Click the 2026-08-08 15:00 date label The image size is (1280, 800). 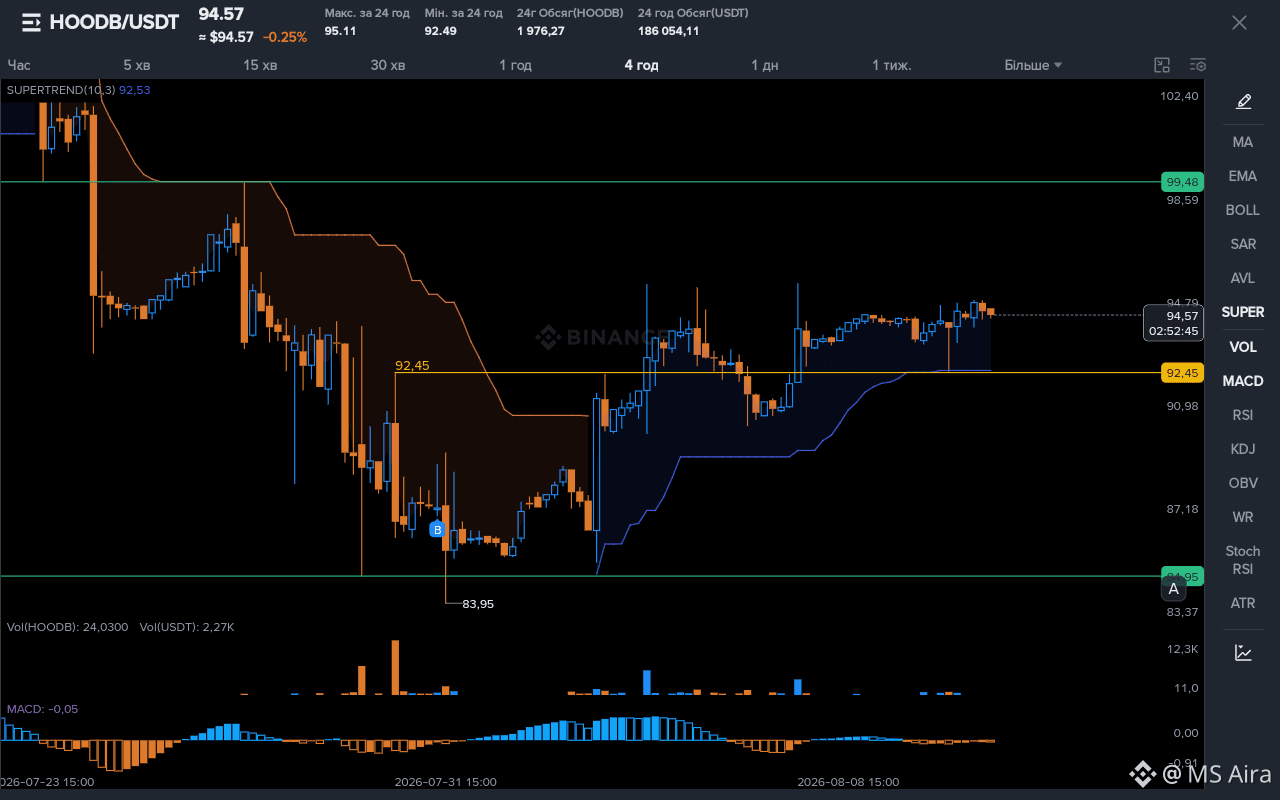(x=848, y=782)
